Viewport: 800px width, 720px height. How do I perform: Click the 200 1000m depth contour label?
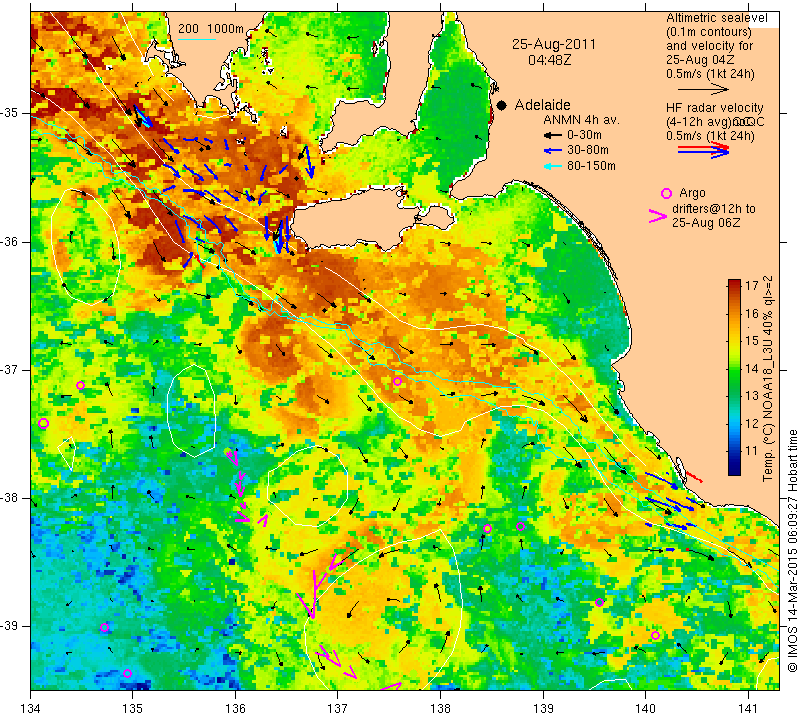pos(211,29)
